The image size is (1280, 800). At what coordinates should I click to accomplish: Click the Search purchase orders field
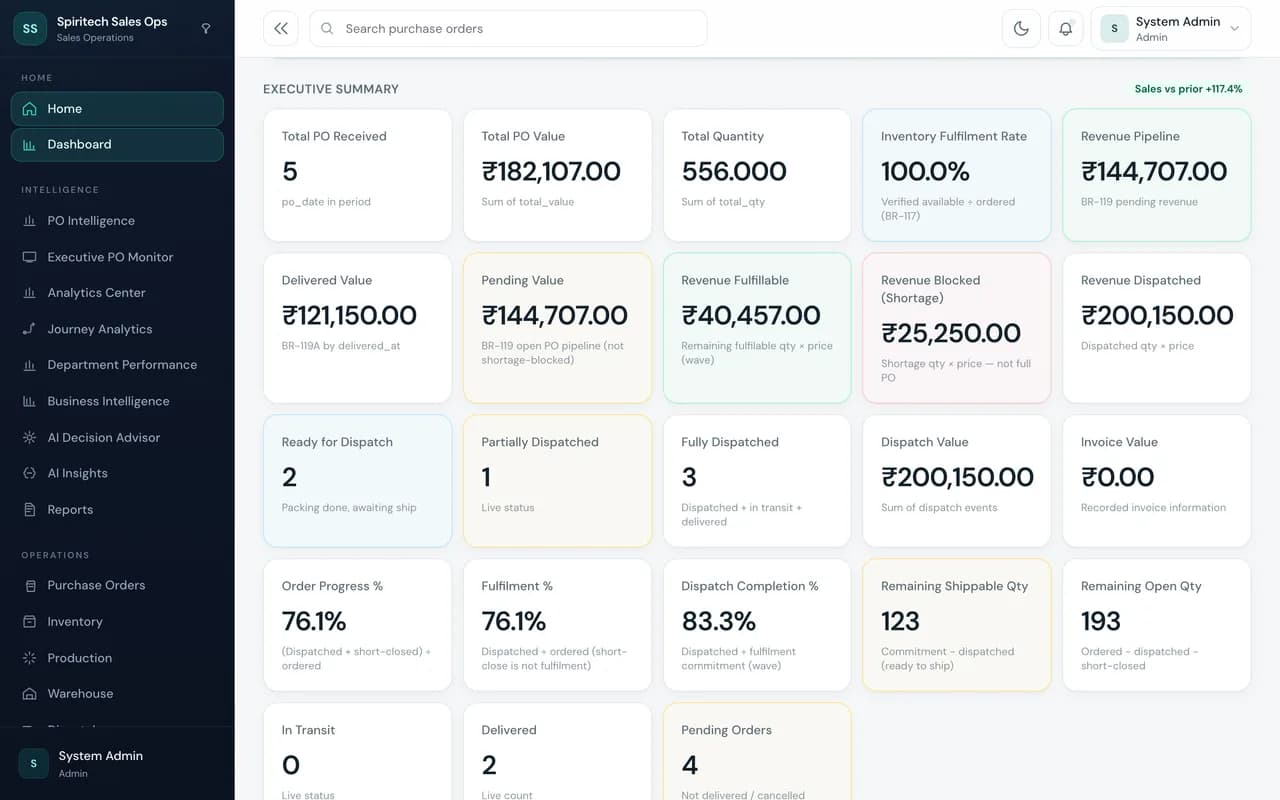pyautogui.click(x=508, y=29)
